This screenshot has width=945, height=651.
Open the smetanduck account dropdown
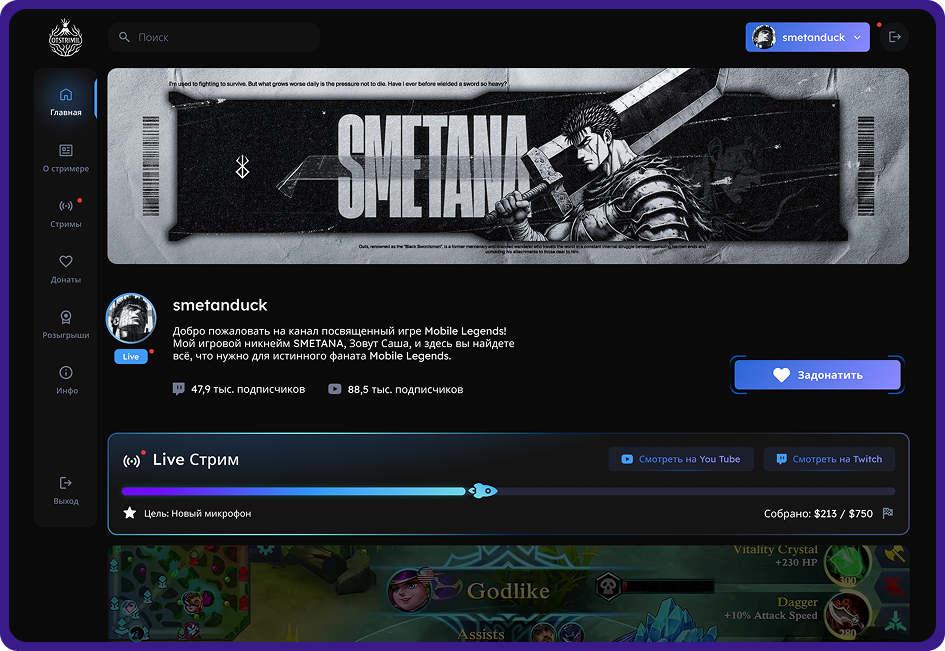click(x=807, y=37)
